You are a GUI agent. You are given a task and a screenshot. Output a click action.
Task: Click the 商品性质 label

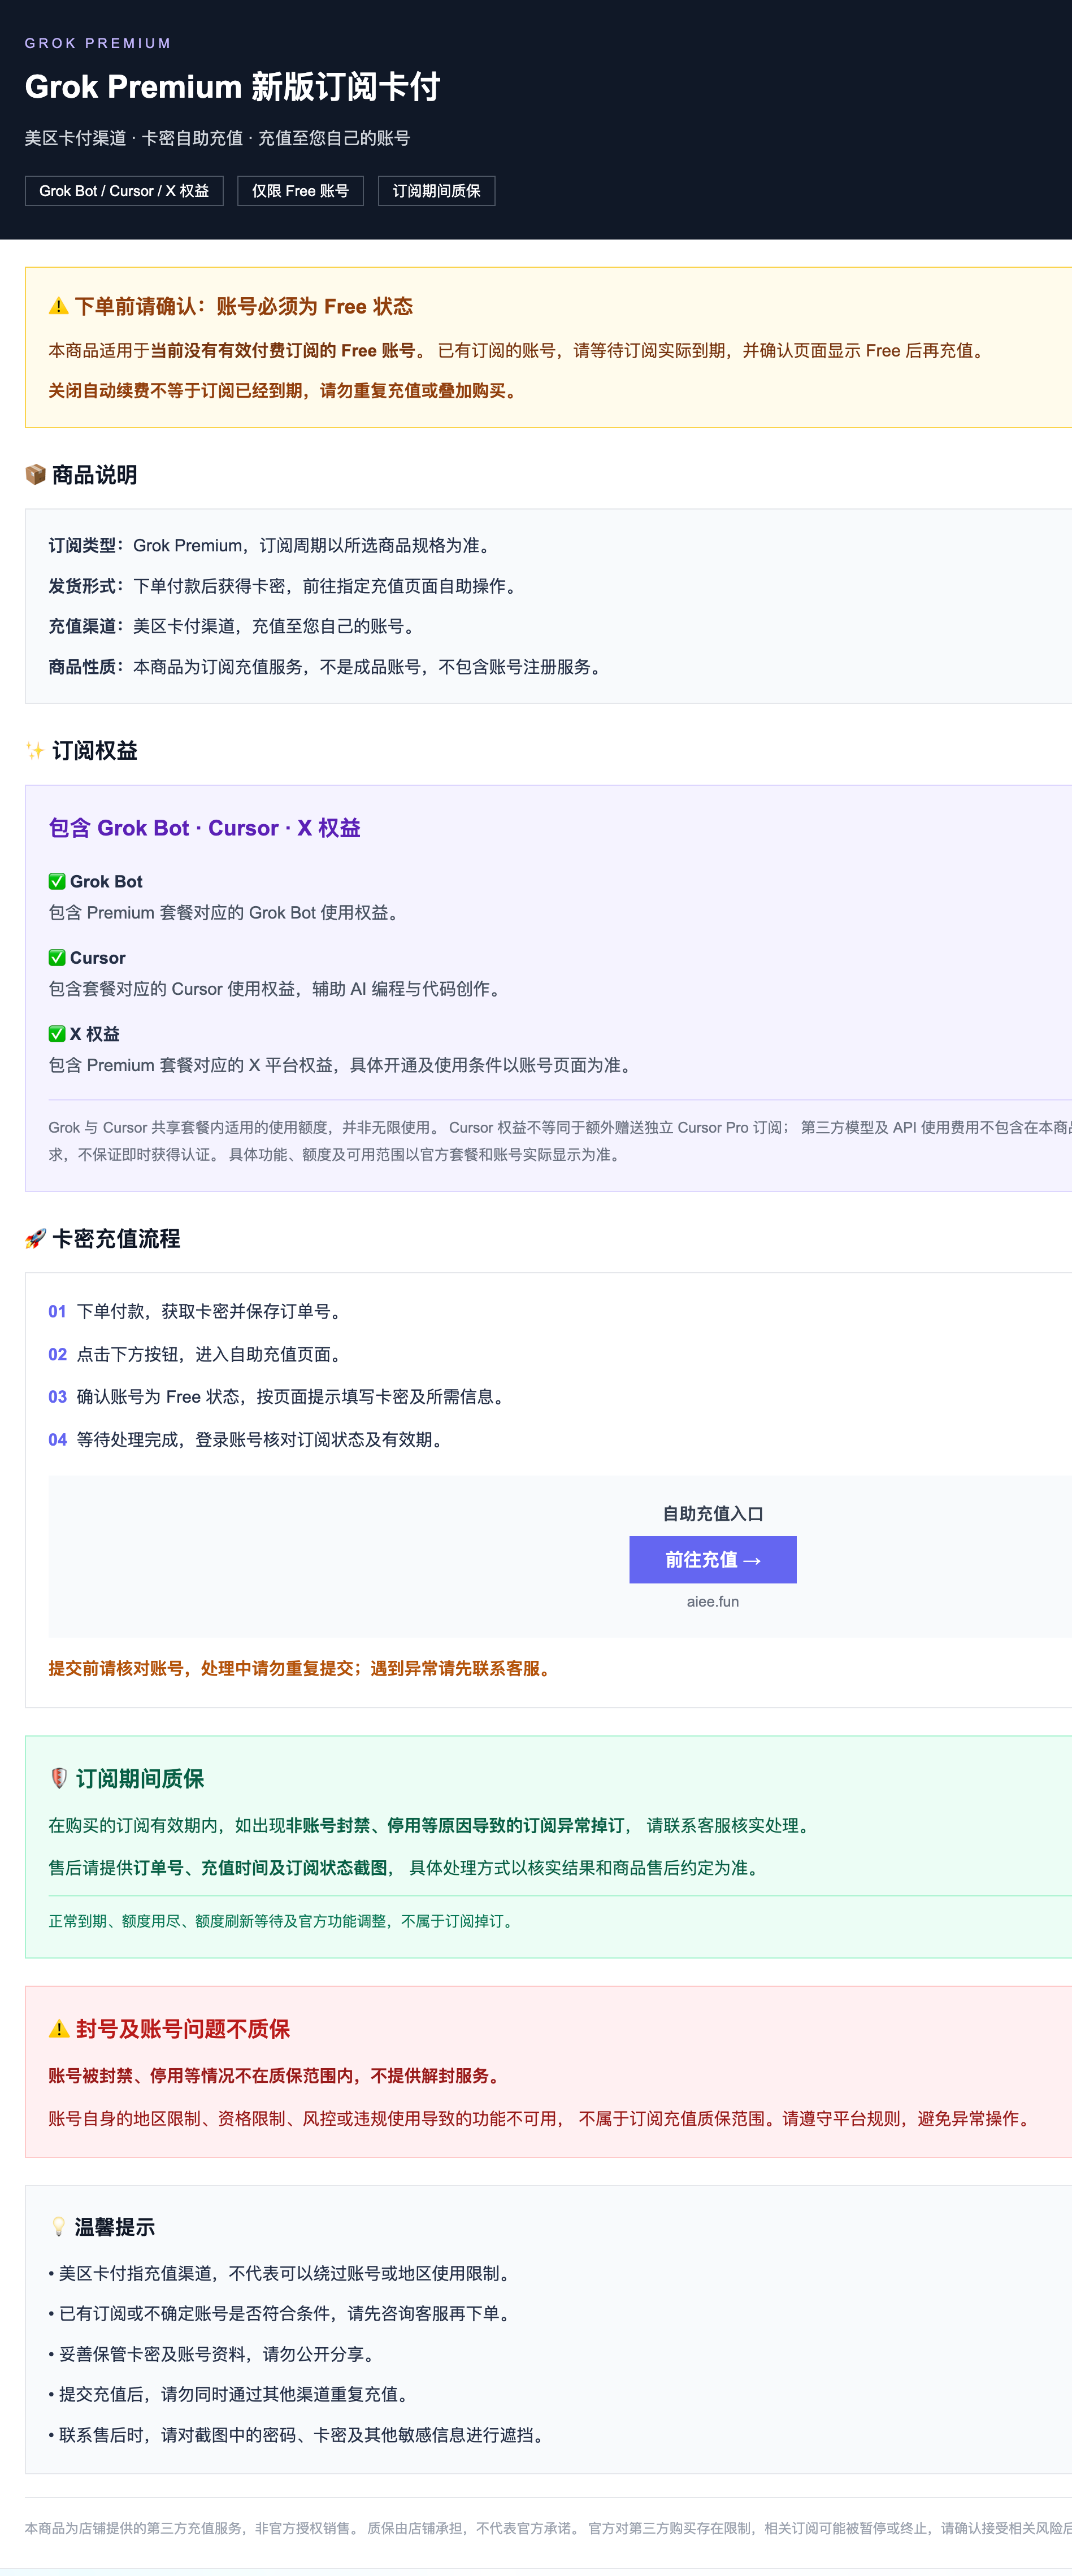point(86,667)
